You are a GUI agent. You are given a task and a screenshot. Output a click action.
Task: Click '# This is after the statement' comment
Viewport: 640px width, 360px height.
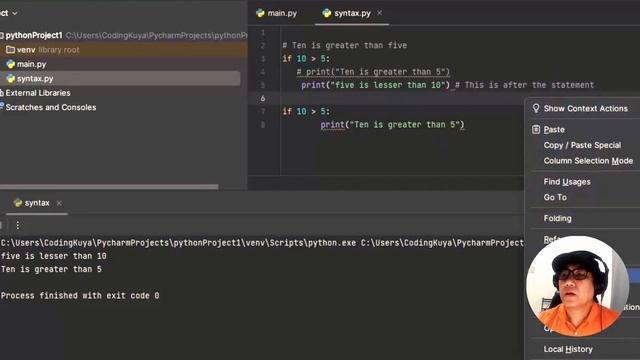(x=524, y=85)
